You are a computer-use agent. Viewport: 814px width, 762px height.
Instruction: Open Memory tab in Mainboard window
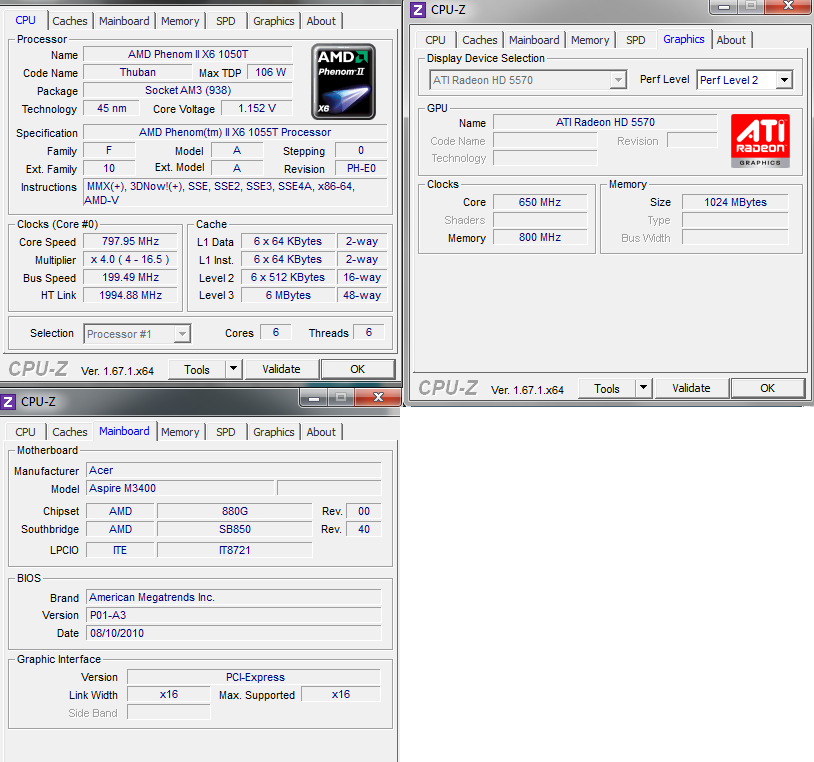coord(180,432)
